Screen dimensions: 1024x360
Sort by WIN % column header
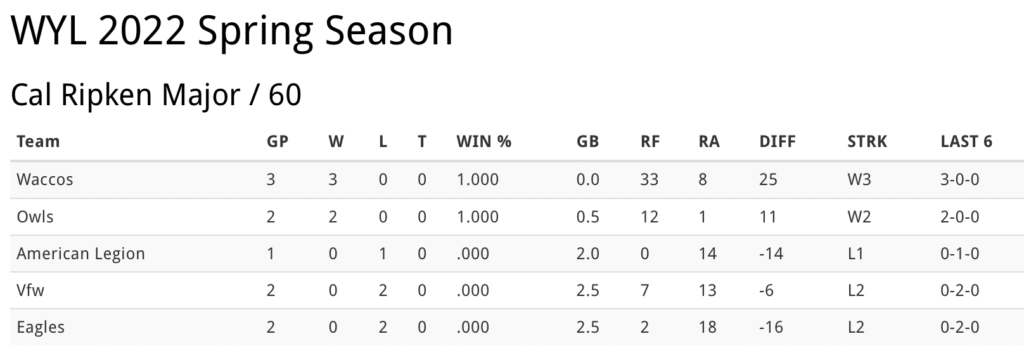tap(484, 142)
